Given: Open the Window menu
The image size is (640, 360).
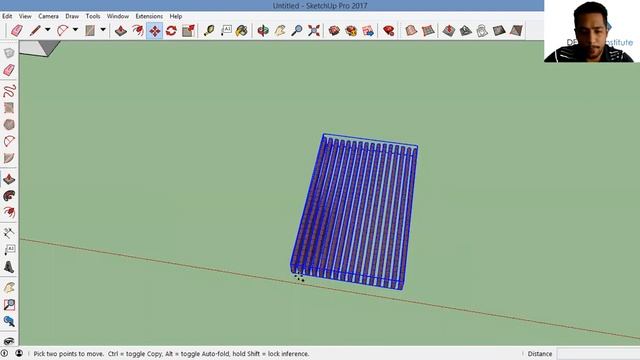Looking at the screenshot, I should 118,16.
